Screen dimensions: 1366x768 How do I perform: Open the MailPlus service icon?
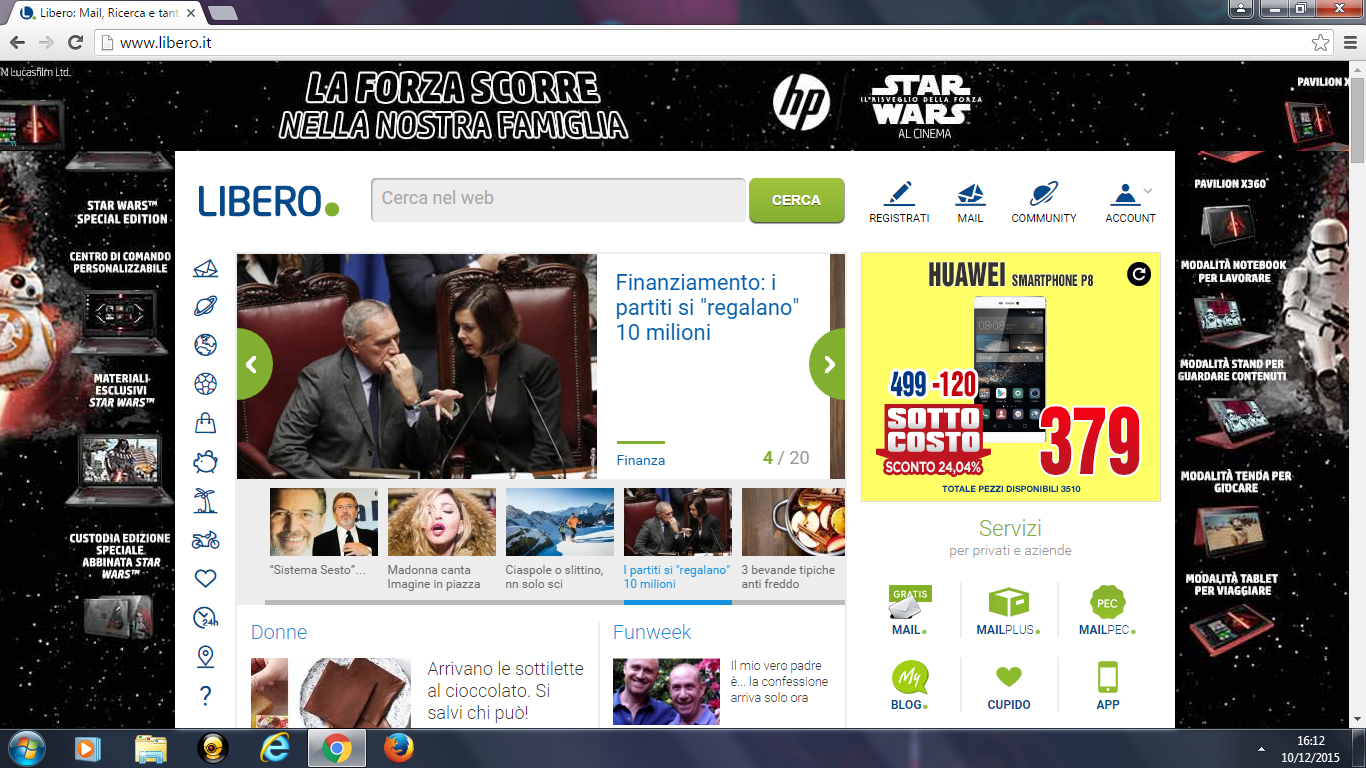pos(1008,611)
